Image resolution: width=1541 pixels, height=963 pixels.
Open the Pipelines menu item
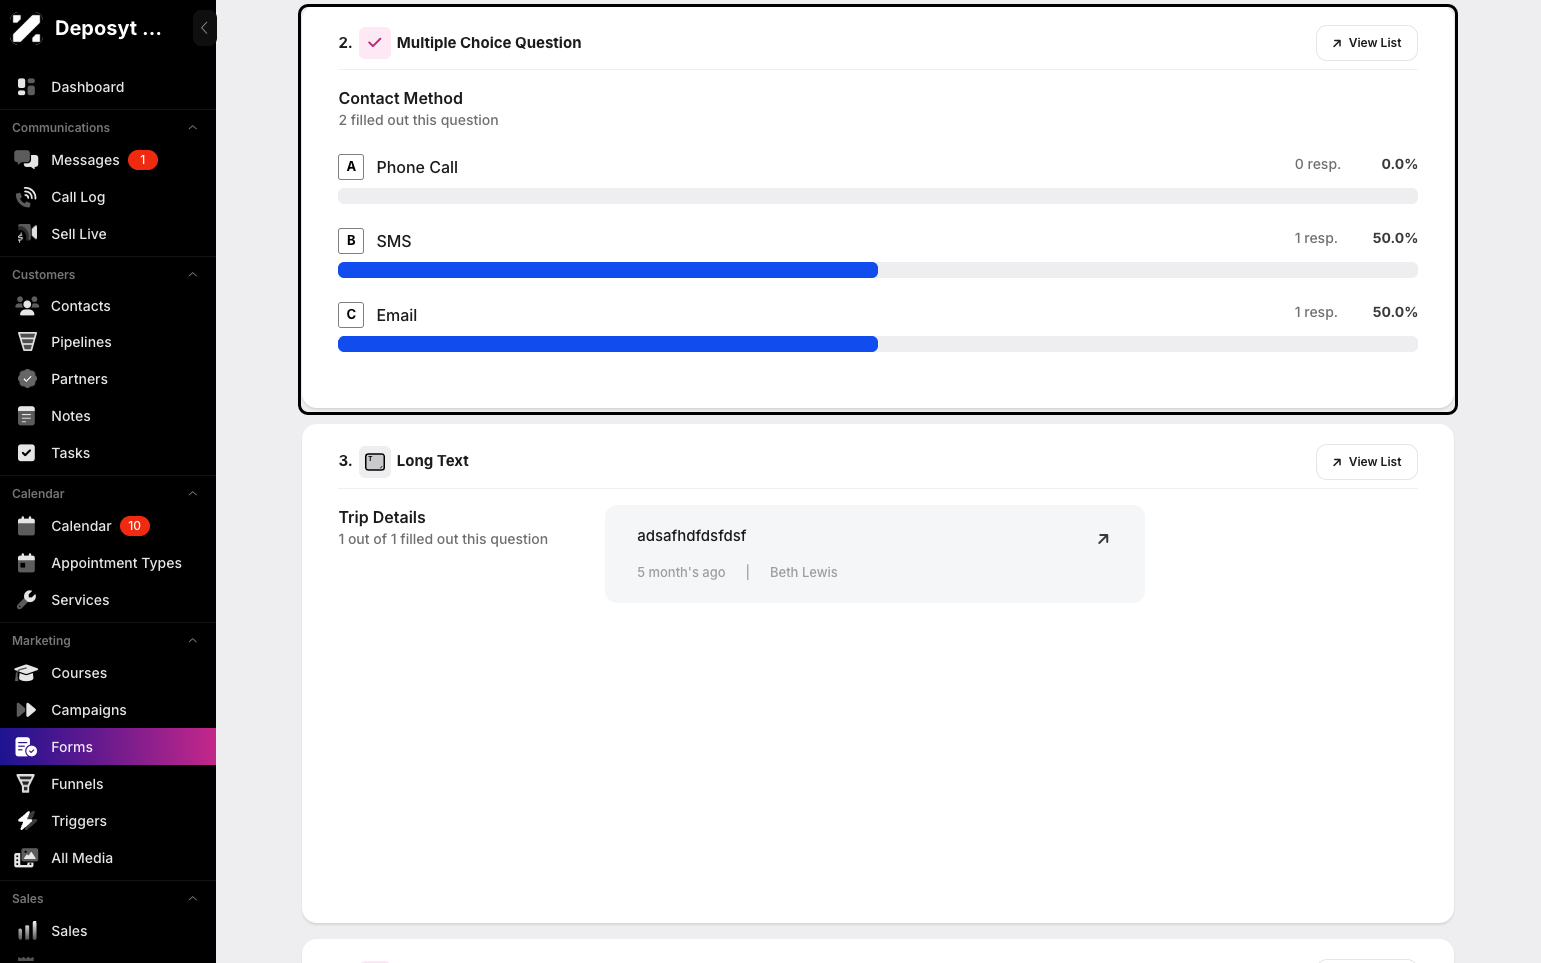[x=108, y=342]
